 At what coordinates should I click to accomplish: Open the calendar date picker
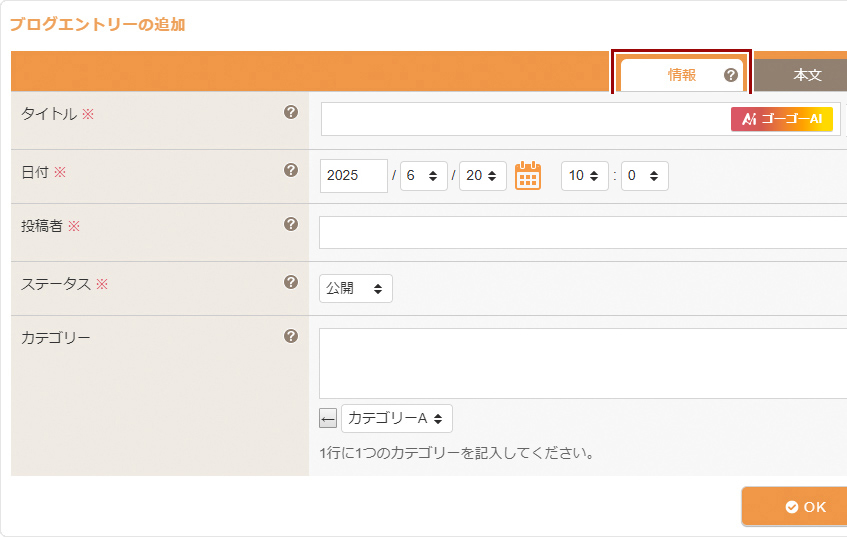[527, 176]
